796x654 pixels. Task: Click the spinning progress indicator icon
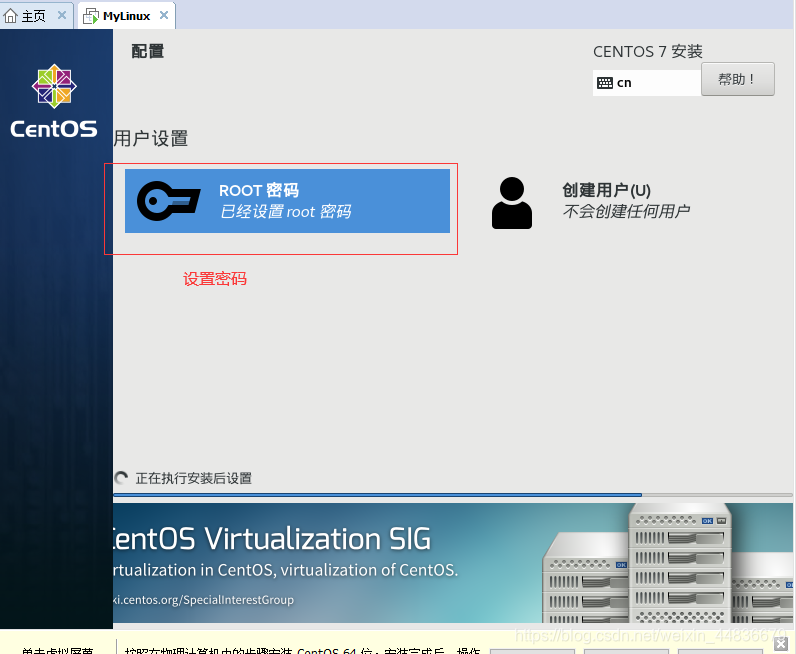[x=121, y=478]
